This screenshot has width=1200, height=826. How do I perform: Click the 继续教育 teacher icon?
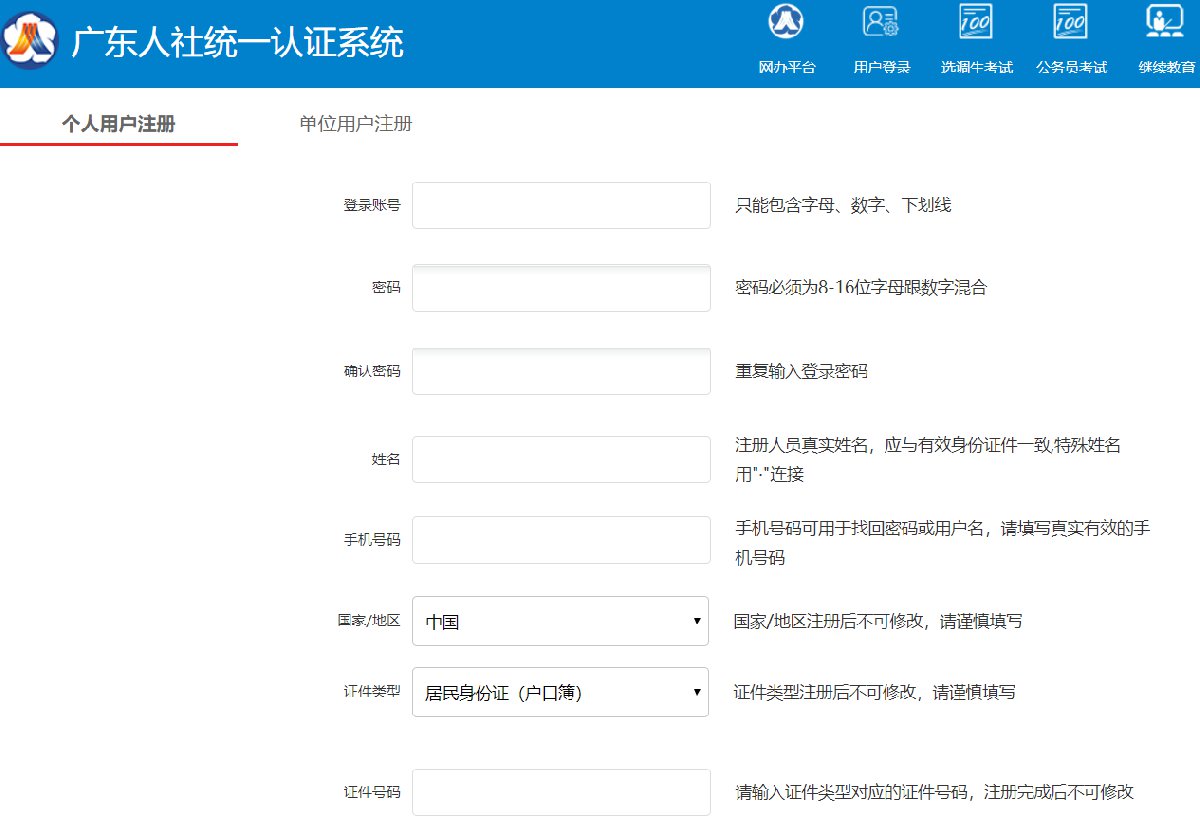tap(1165, 22)
